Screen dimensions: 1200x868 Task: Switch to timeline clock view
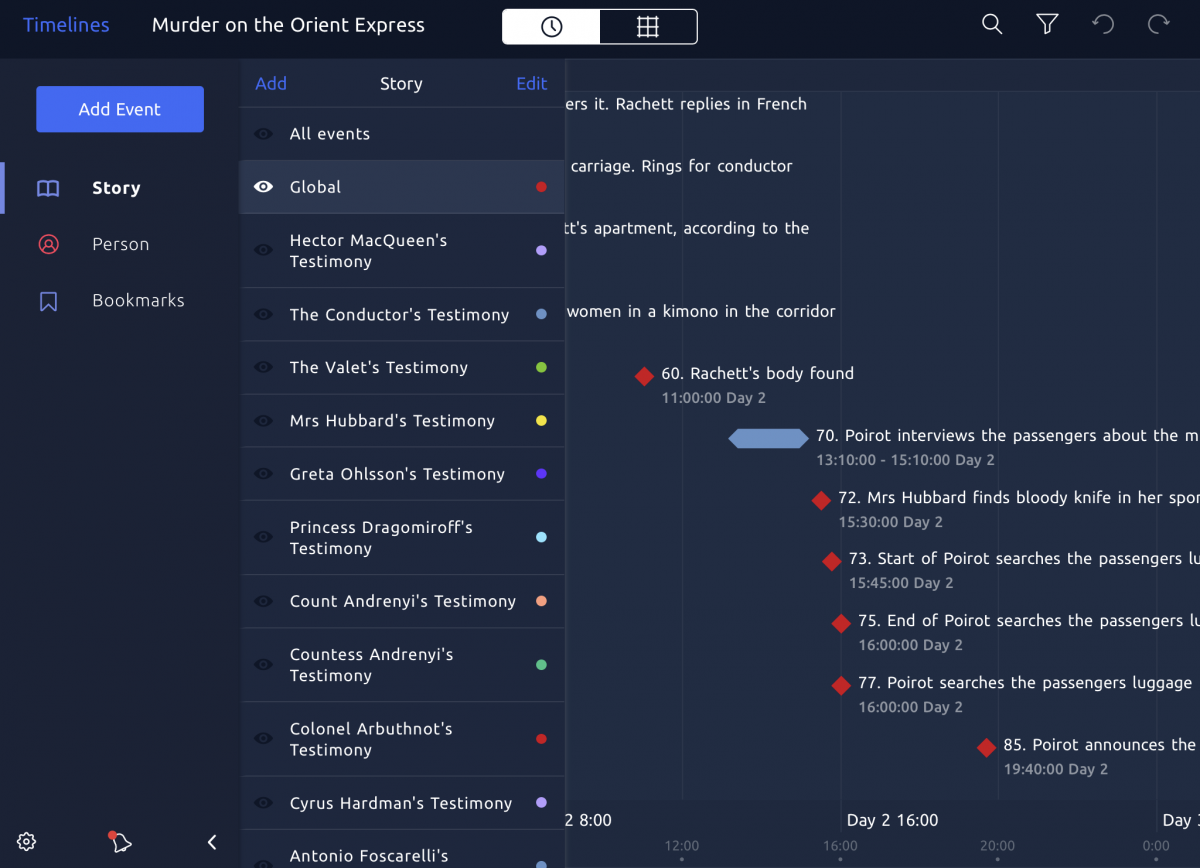550,27
